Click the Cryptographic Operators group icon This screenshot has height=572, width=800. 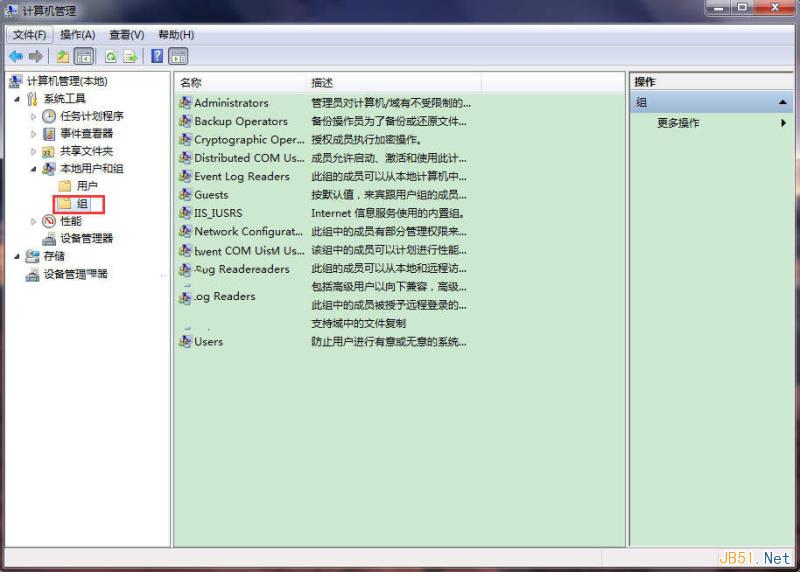(x=185, y=139)
